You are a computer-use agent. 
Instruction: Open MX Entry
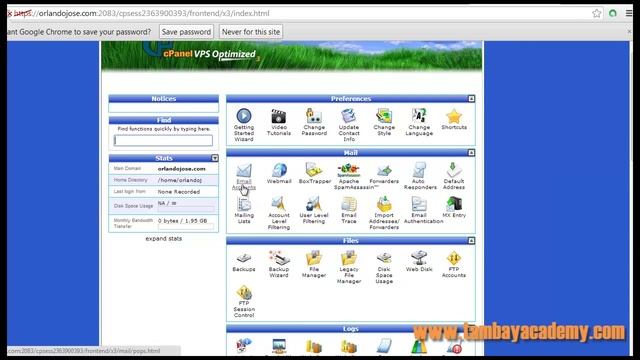click(x=454, y=207)
